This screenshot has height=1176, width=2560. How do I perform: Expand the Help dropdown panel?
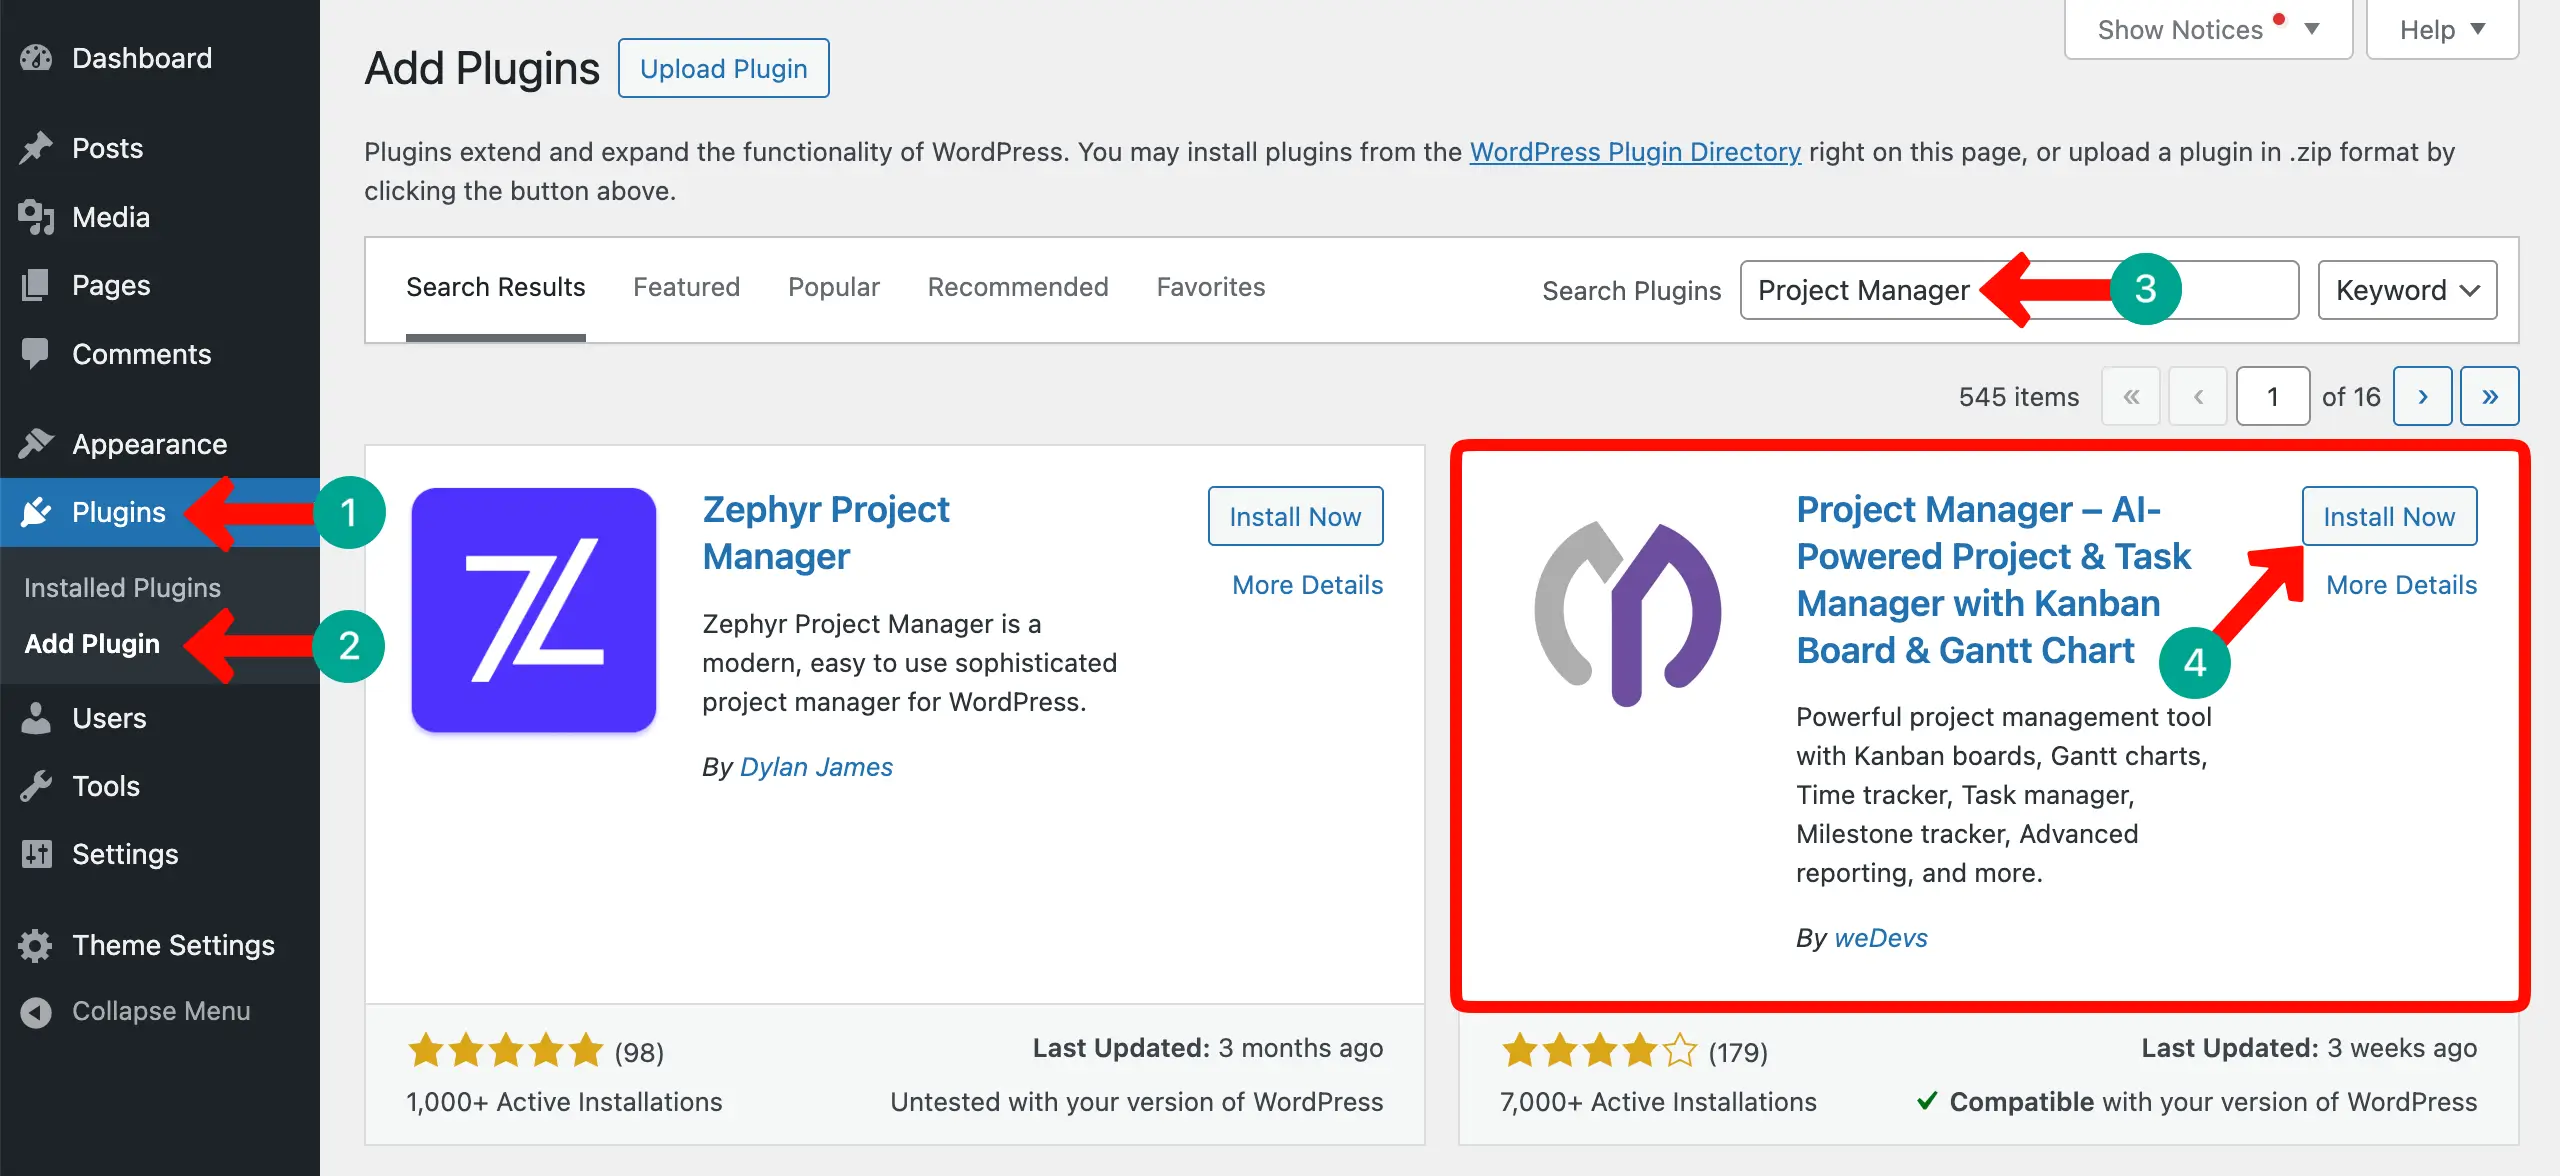[x=2441, y=29]
